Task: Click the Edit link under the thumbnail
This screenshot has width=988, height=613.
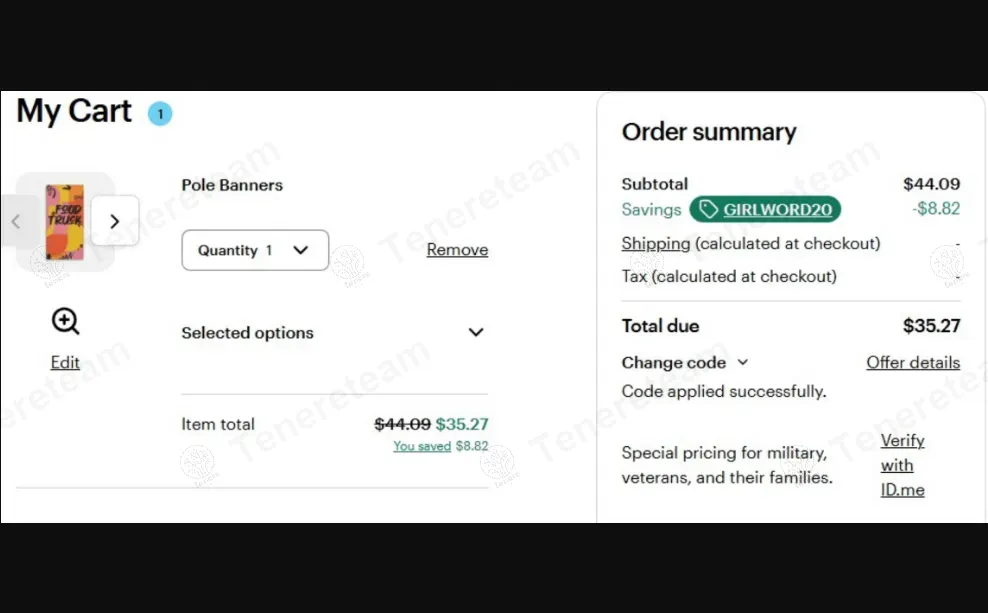Action: 65,363
